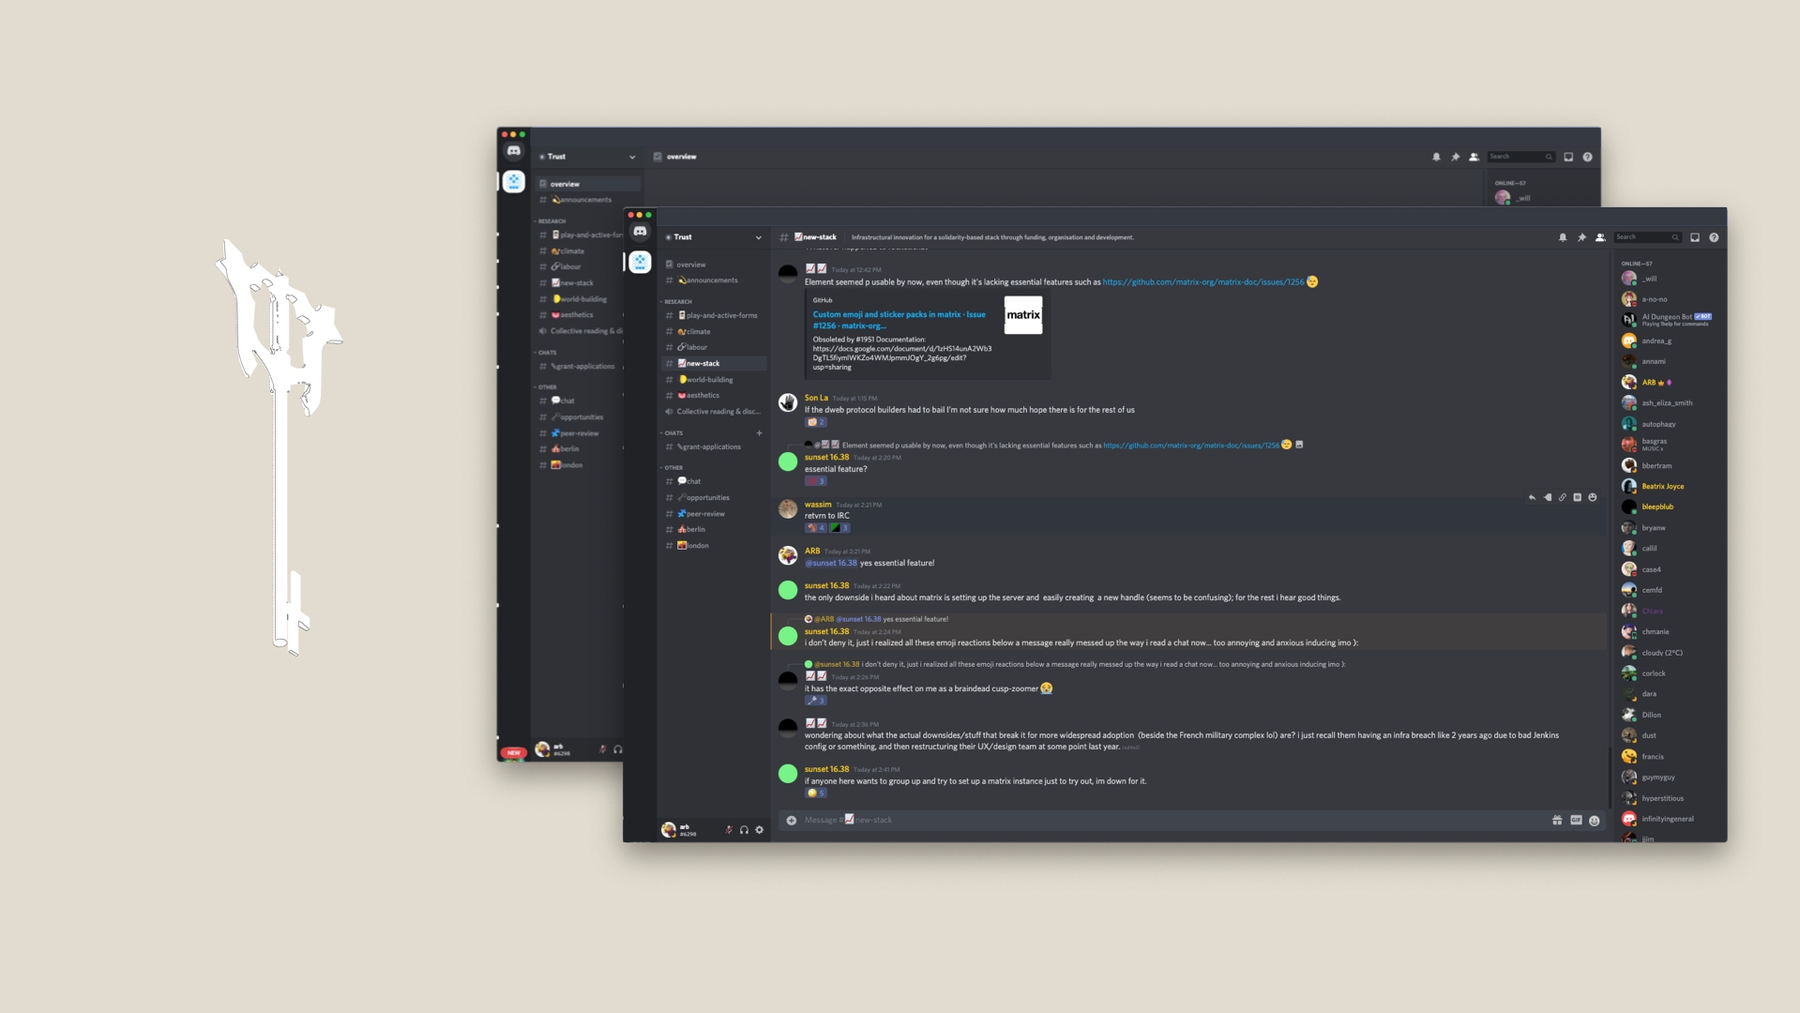This screenshot has height=1013, width=1800.
Task: Toggle reaction under the matrix instance message
Action: click(816, 793)
